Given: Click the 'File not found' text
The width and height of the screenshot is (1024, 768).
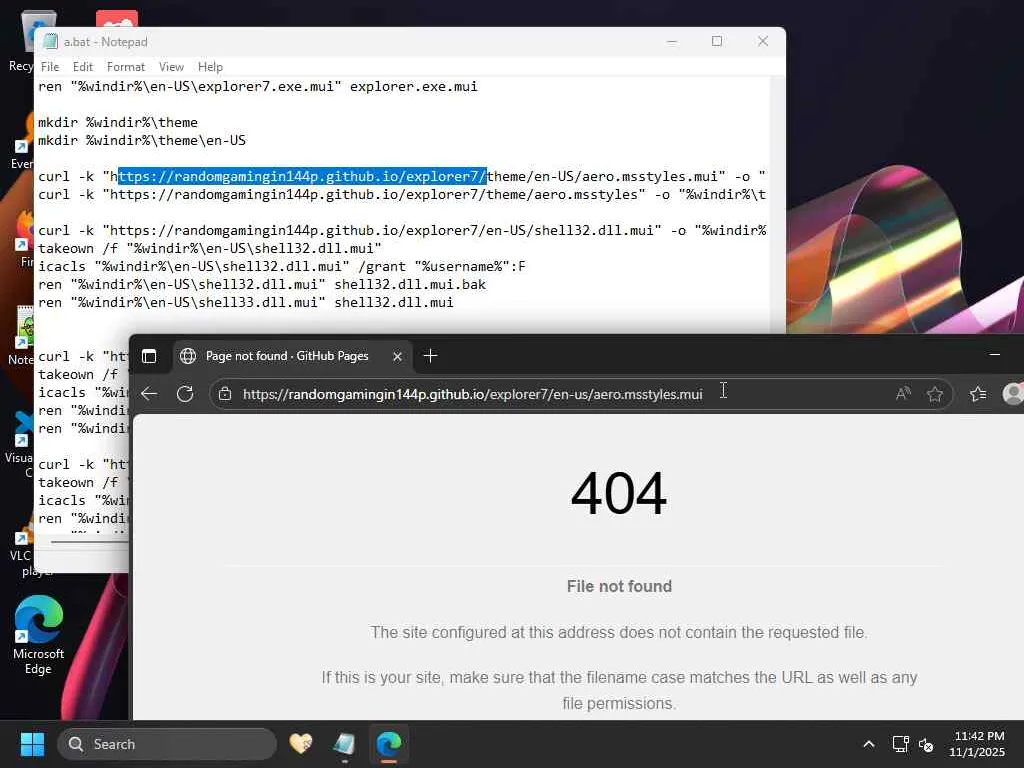Looking at the screenshot, I should coord(619,586).
